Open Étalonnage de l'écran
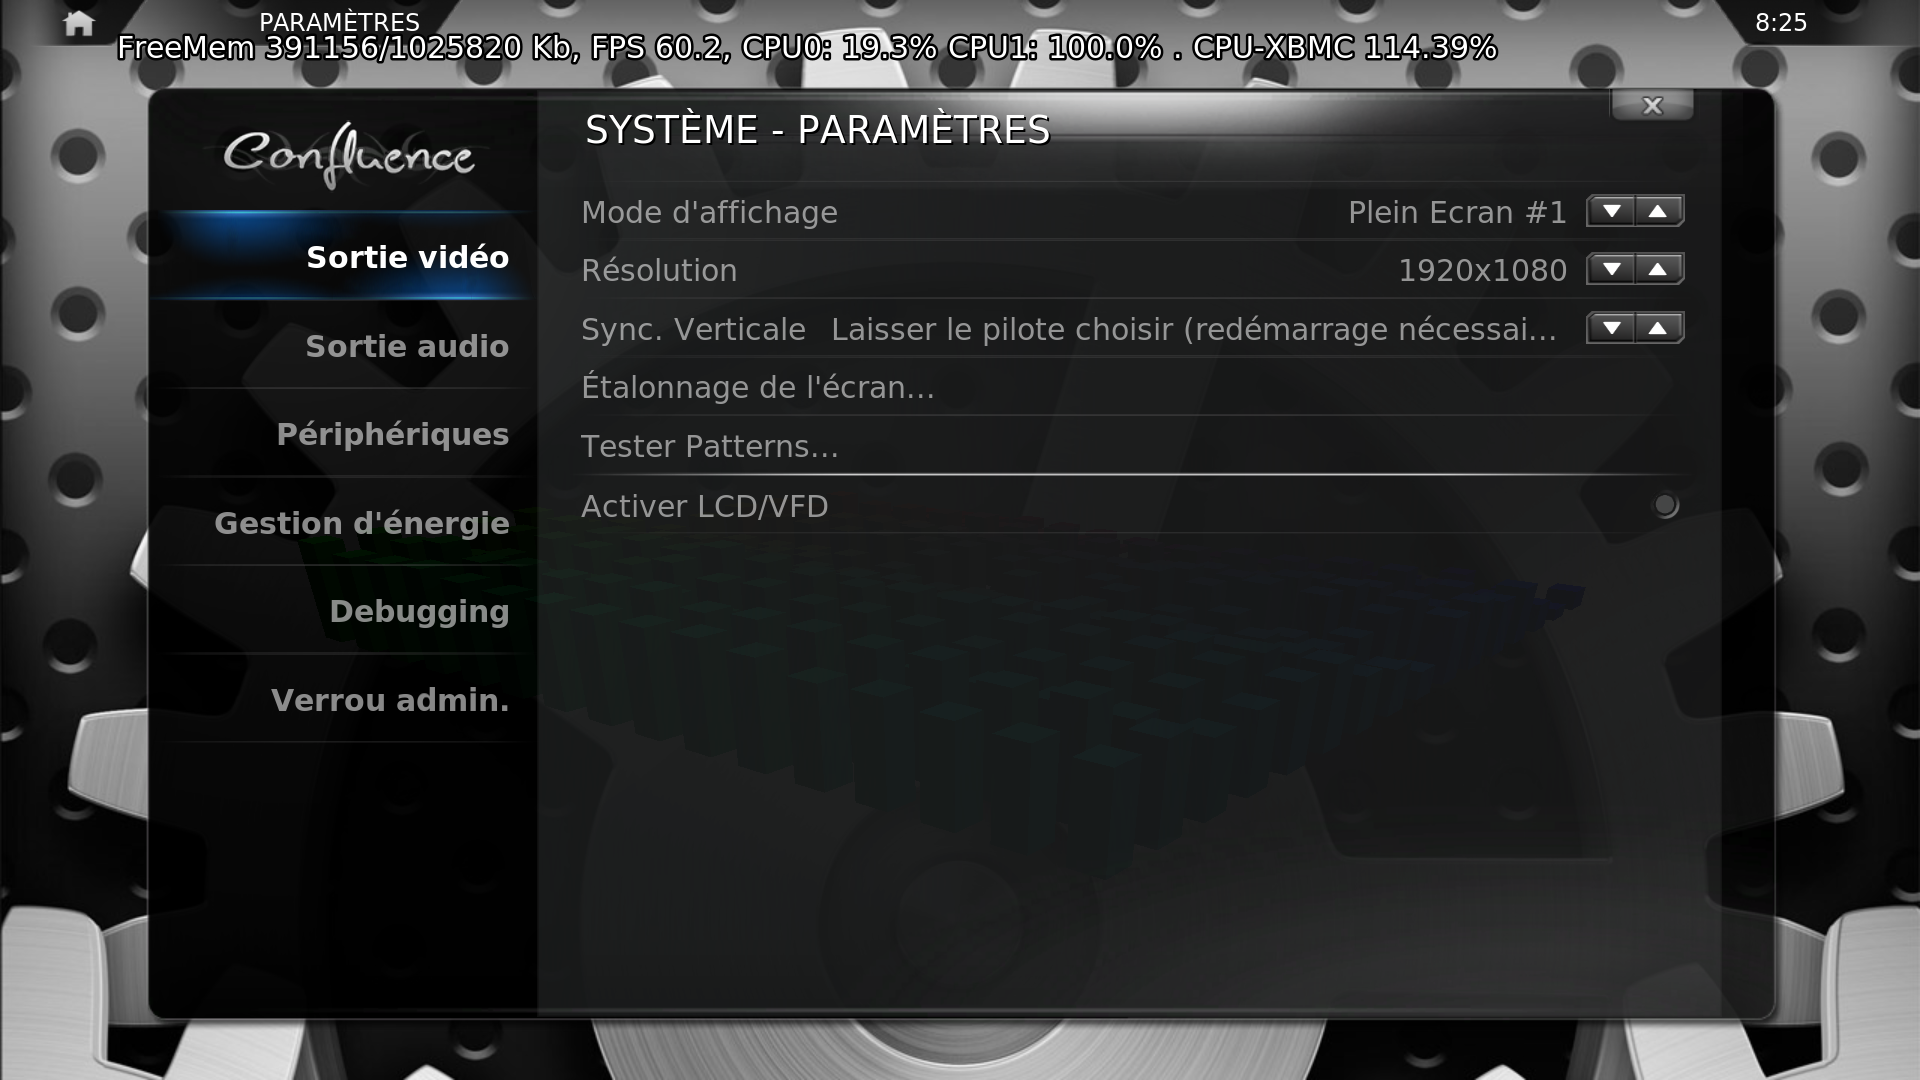Screen dimensions: 1920x1080 click(x=1131, y=387)
